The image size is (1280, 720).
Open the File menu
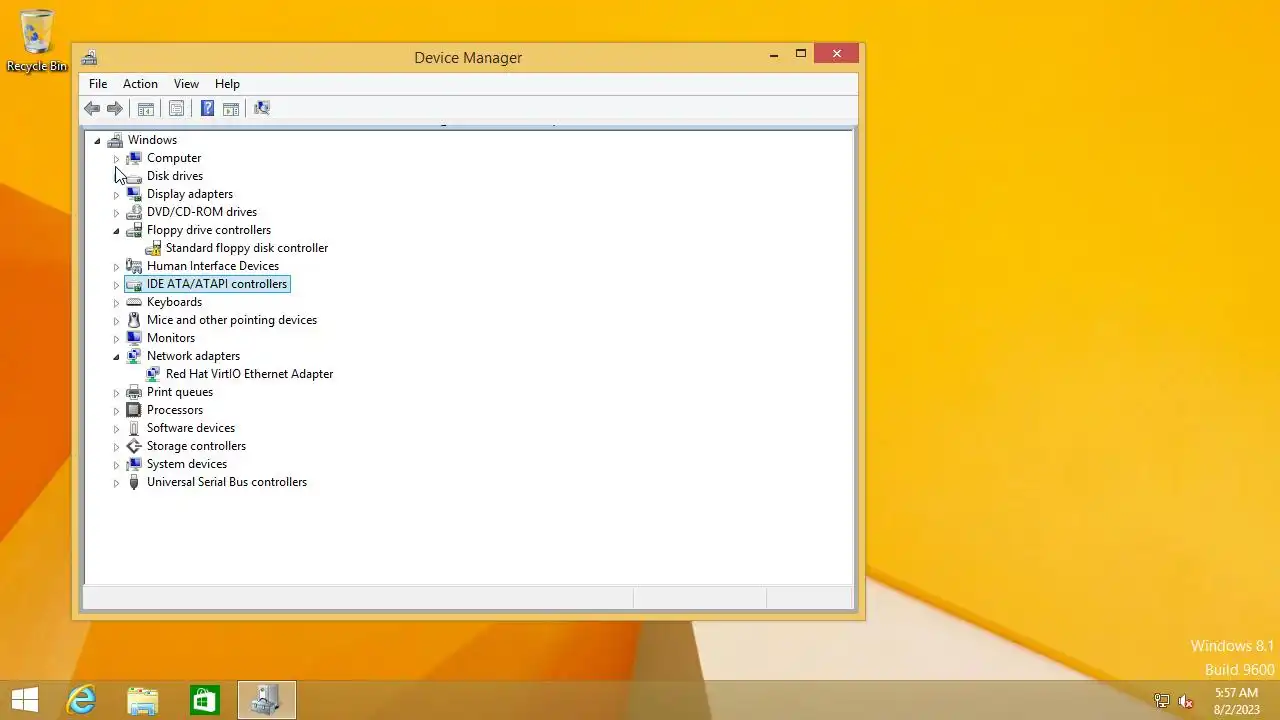[x=98, y=84]
